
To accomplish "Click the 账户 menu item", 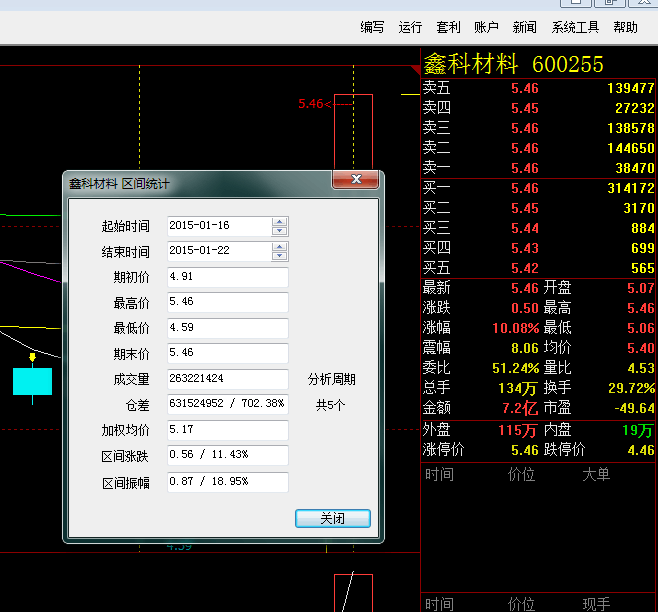I will click(x=486, y=27).
